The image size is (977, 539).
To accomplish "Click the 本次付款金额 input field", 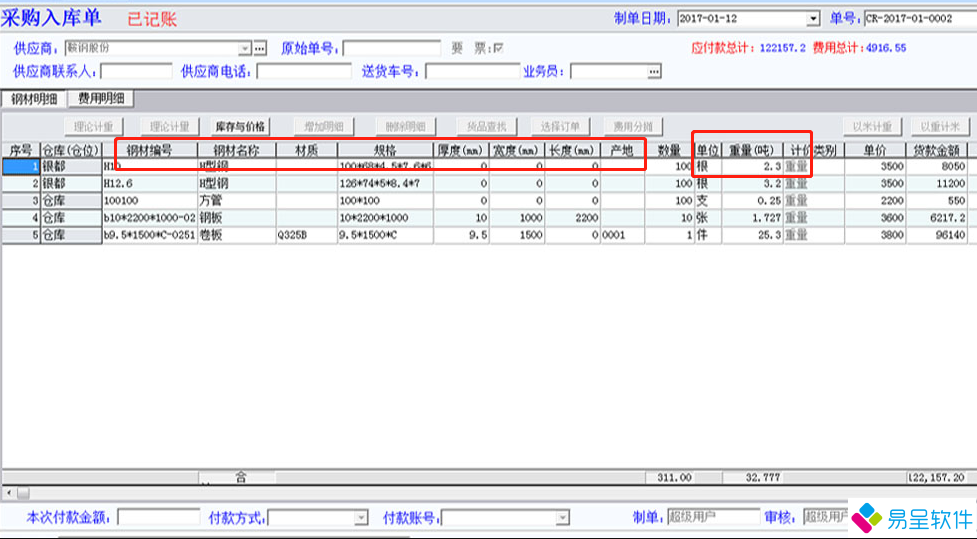I will [x=159, y=517].
